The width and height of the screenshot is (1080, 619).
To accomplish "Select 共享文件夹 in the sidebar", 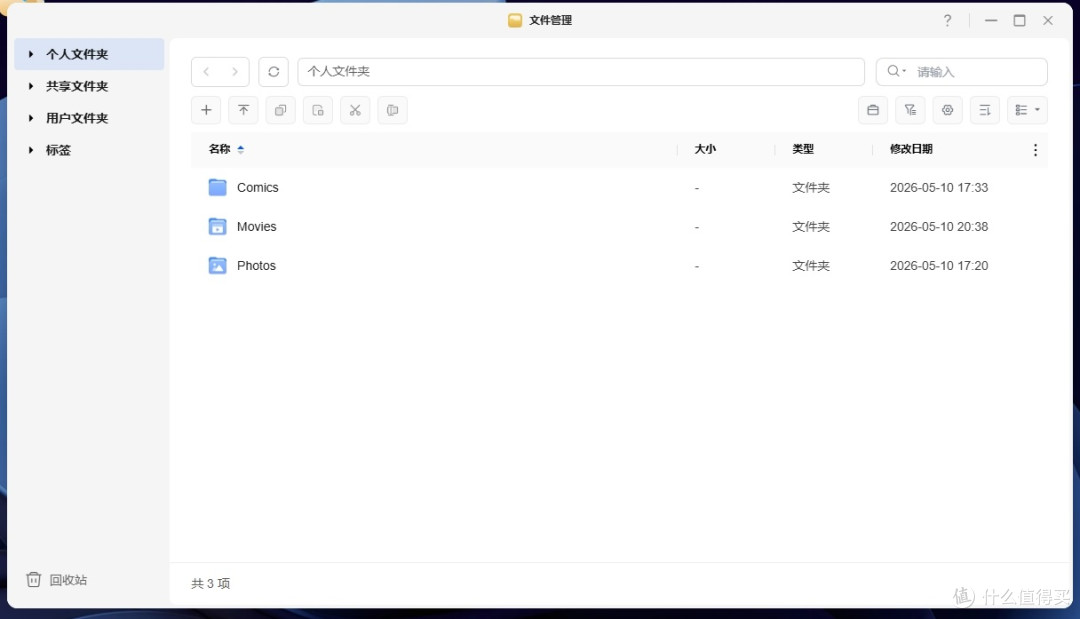I will (77, 86).
